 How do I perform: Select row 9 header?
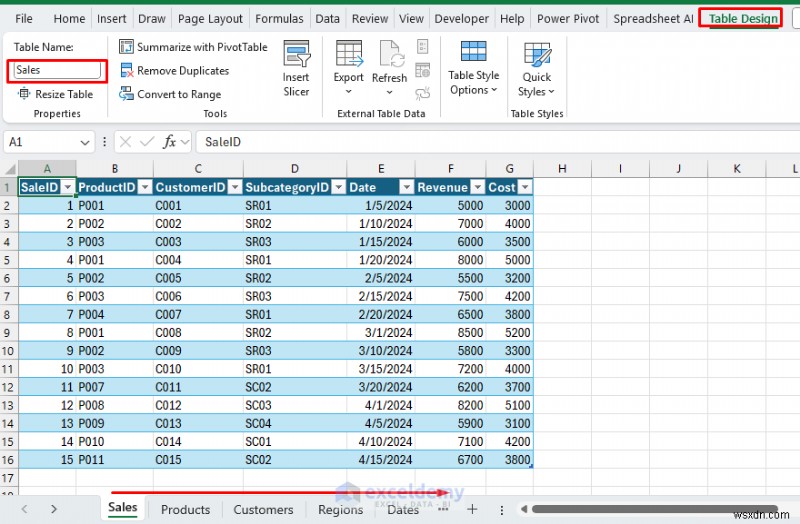pyautogui.click(x=7, y=333)
